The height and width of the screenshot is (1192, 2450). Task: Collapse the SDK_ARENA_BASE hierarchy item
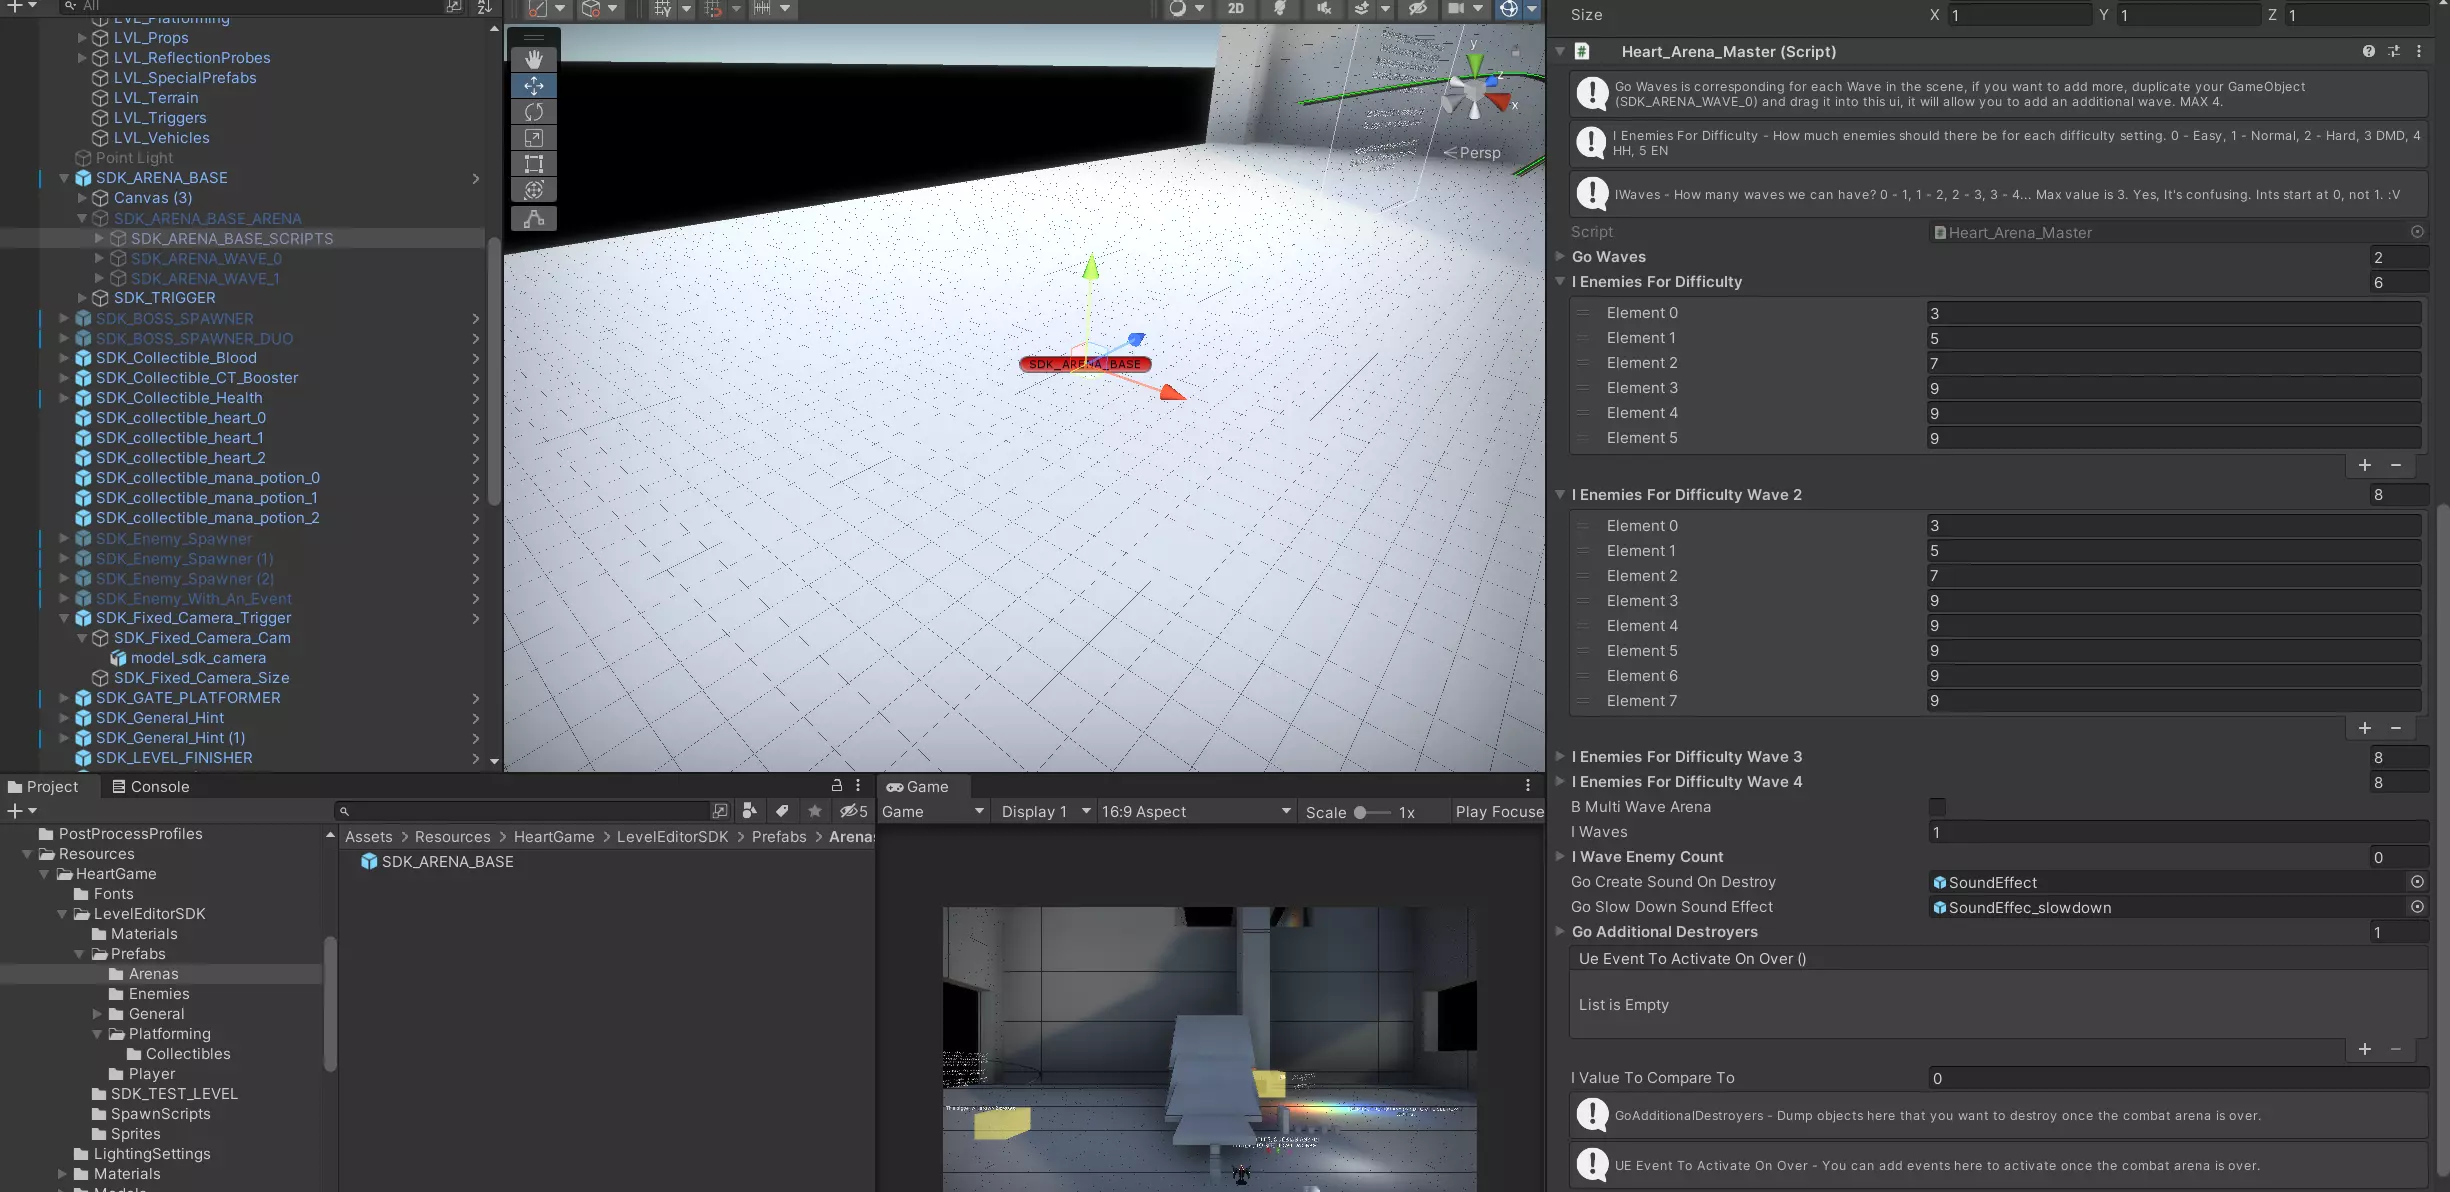(x=64, y=178)
